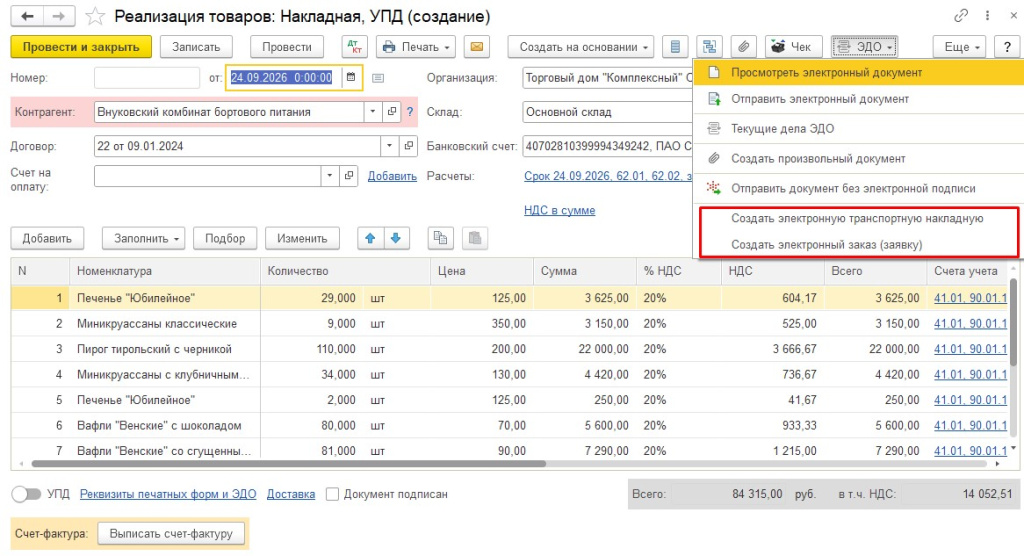Send document by email envelope icon
Viewport: 1024px width, 556px height.
477,47
